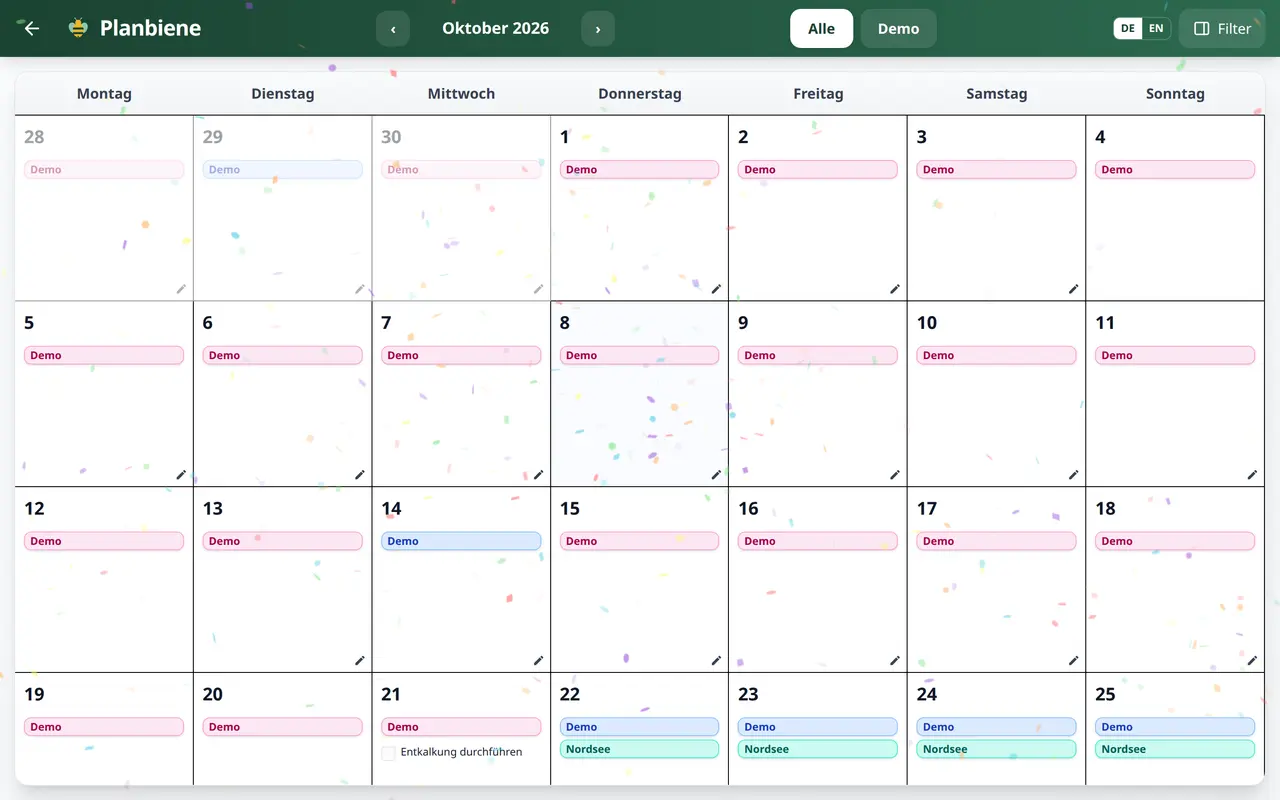This screenshot has height=800, width=1280.
Task: Open the pencil editor on day 13
Action: click(x=360, y=661)
